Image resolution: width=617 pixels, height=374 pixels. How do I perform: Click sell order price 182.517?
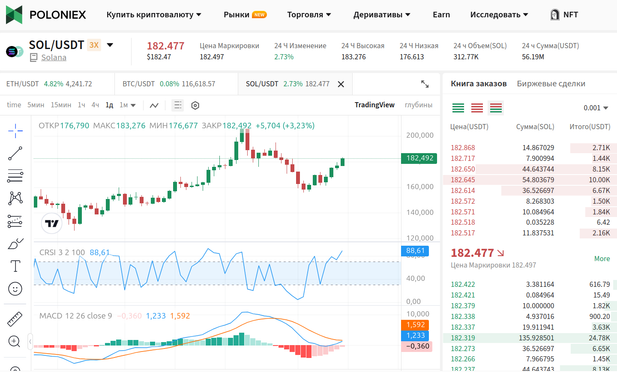[x=463, y=233]
